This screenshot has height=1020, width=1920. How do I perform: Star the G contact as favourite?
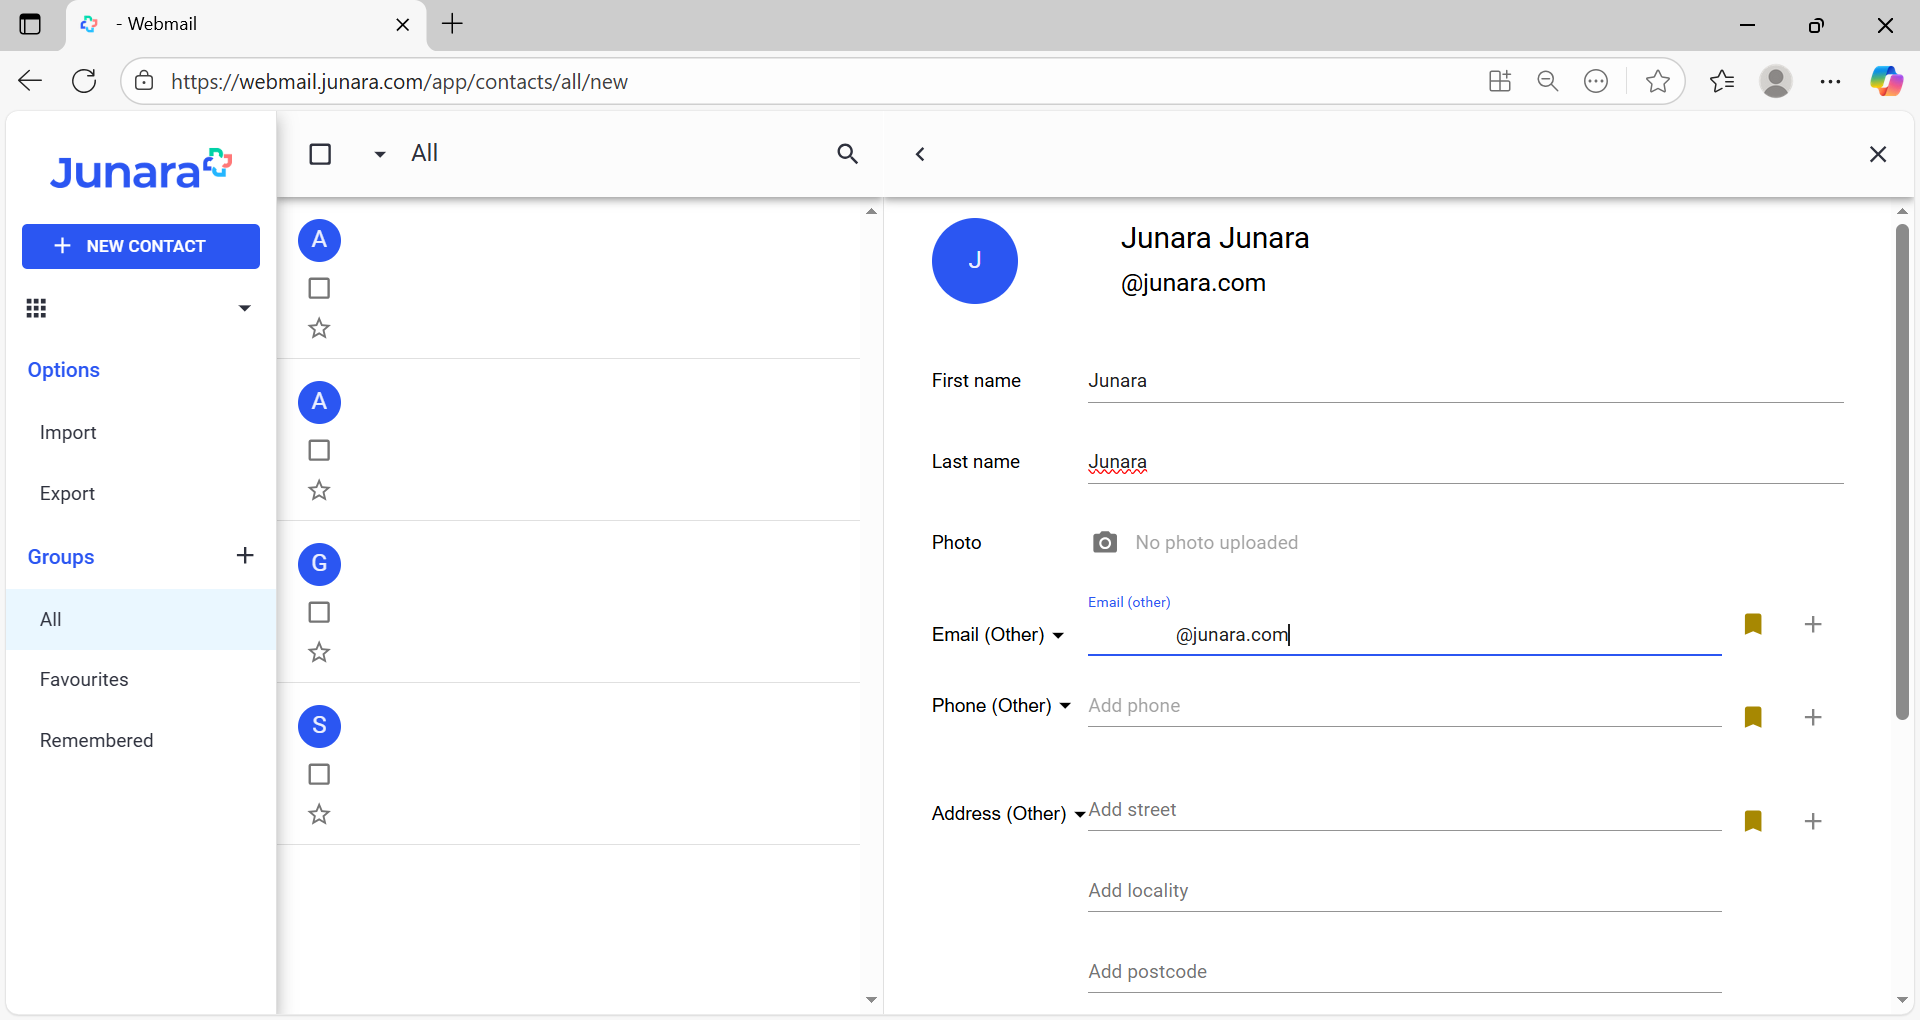point(319,652)
